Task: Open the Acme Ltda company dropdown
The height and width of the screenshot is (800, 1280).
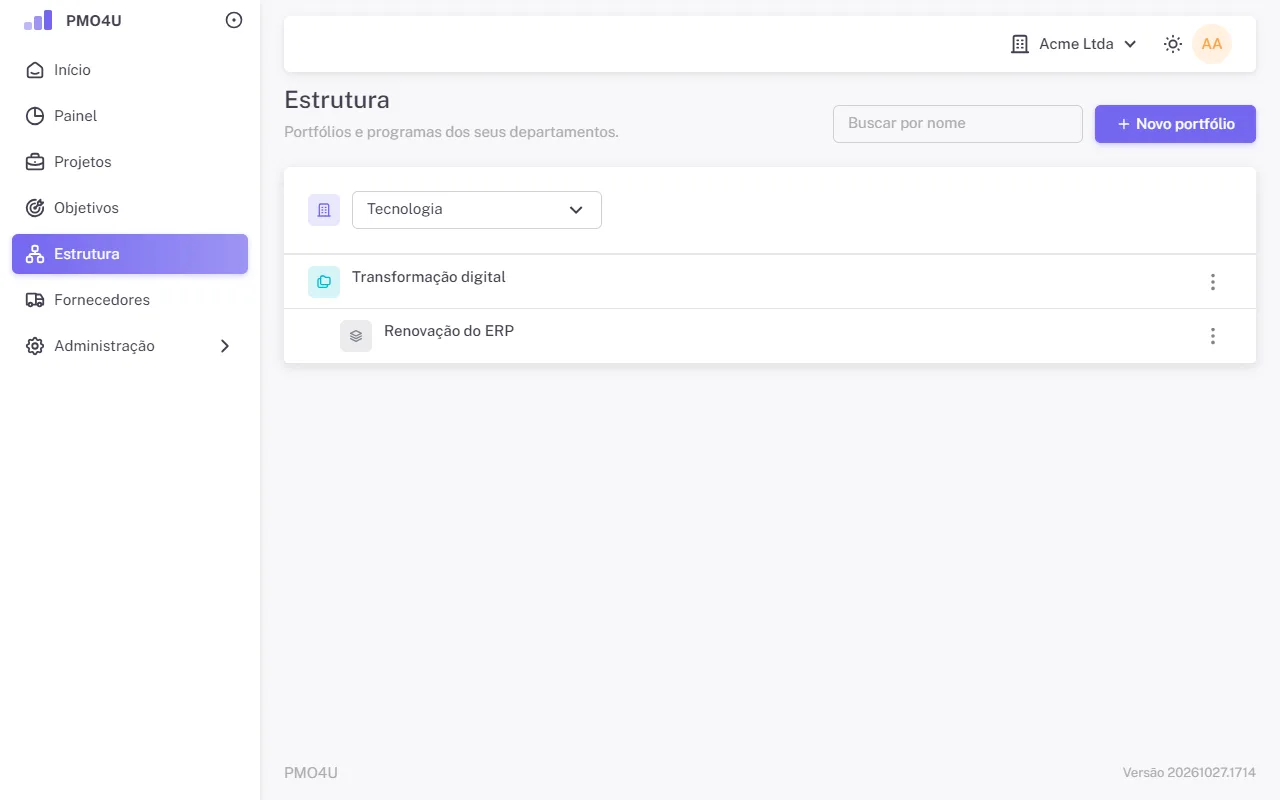Action: pyautogui.click(x=1074, y=44)
